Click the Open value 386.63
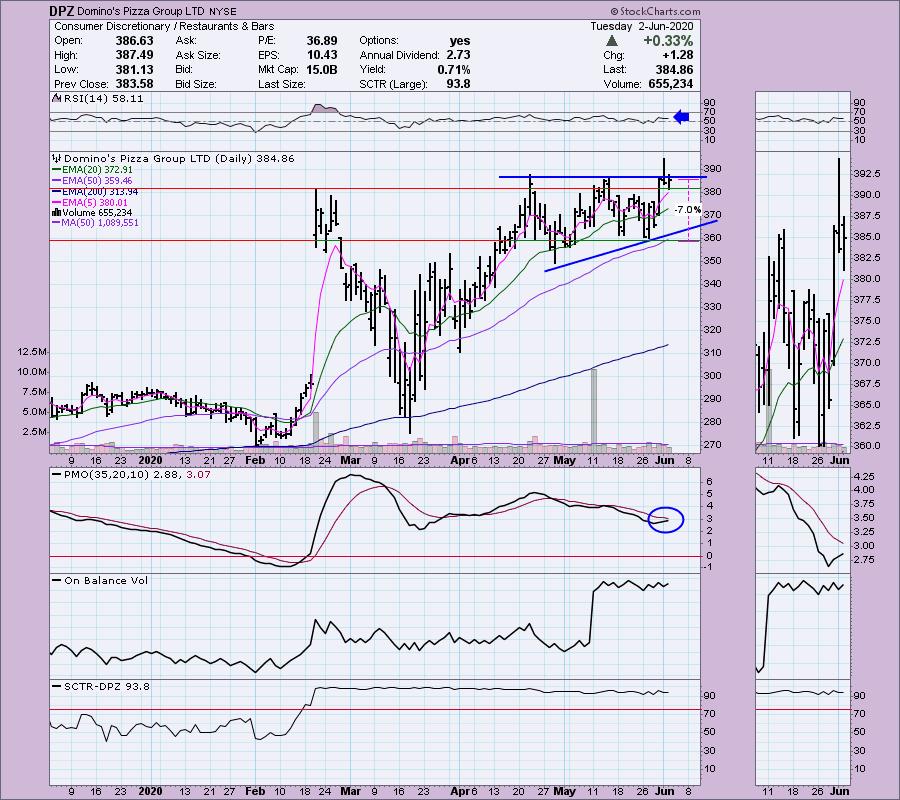This screenshot has width=900, height=800. click(x=134, y=41)
